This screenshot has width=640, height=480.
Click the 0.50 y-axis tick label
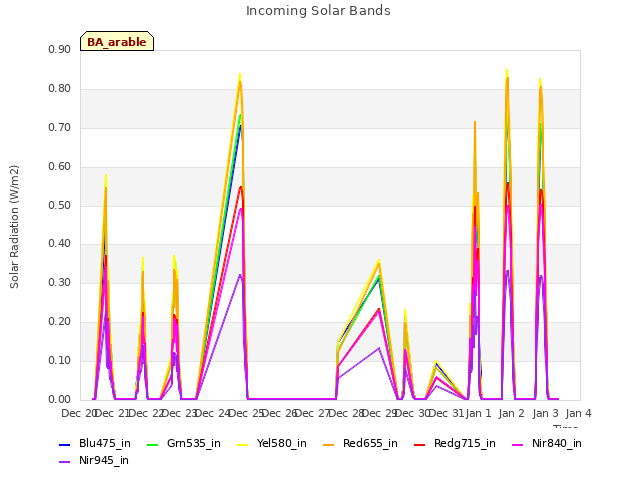click(59, 205)
